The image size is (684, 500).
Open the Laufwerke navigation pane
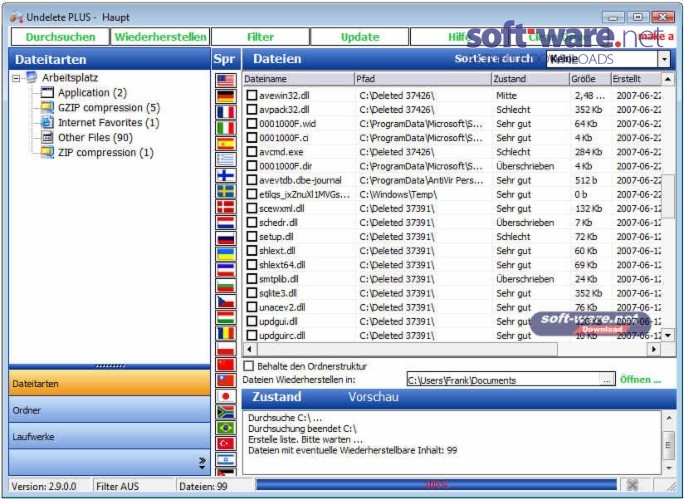109,436
